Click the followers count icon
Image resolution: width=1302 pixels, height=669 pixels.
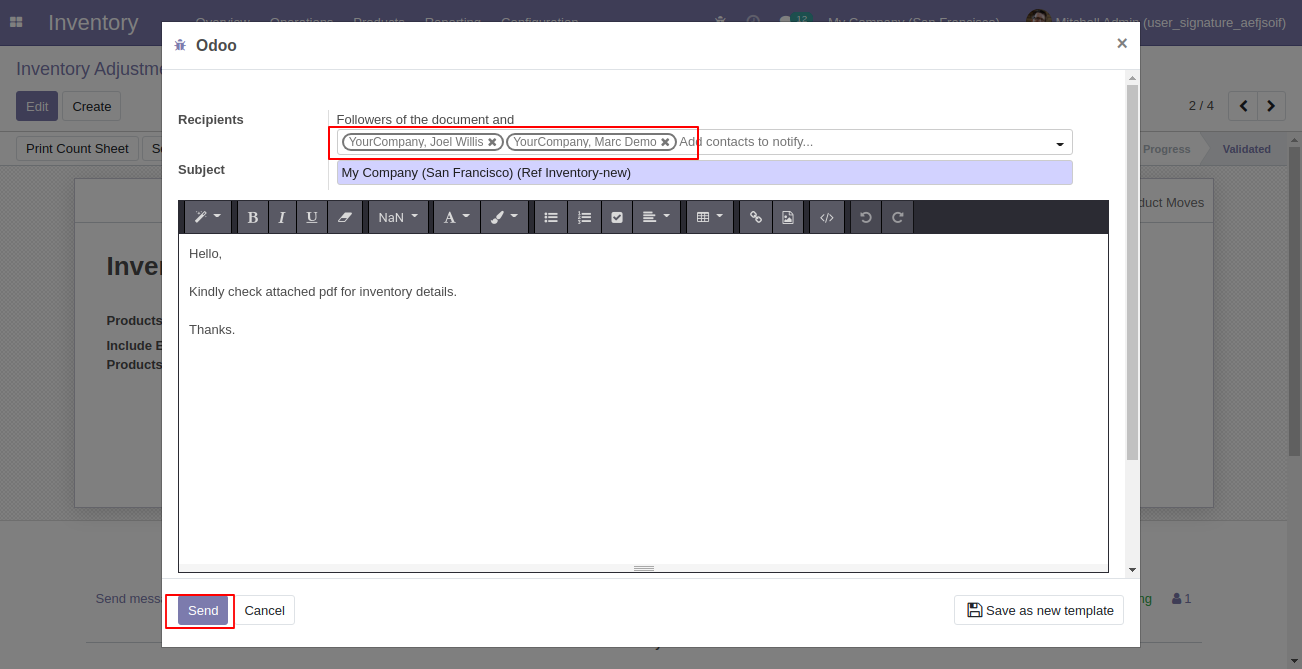[x=1181, y=599]
